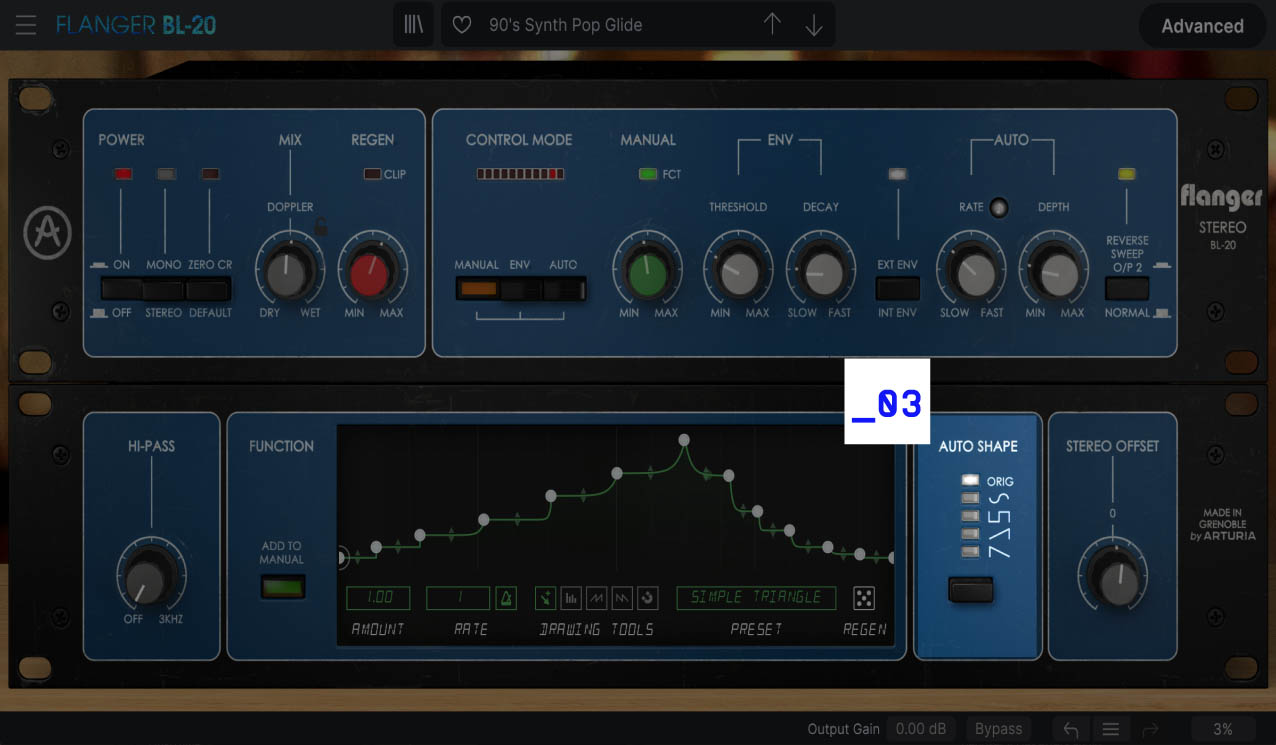Select the steps drawing tool
The height and width of the screenshot is (745, 1276).
pyautogui.click(x=570, y=597)
